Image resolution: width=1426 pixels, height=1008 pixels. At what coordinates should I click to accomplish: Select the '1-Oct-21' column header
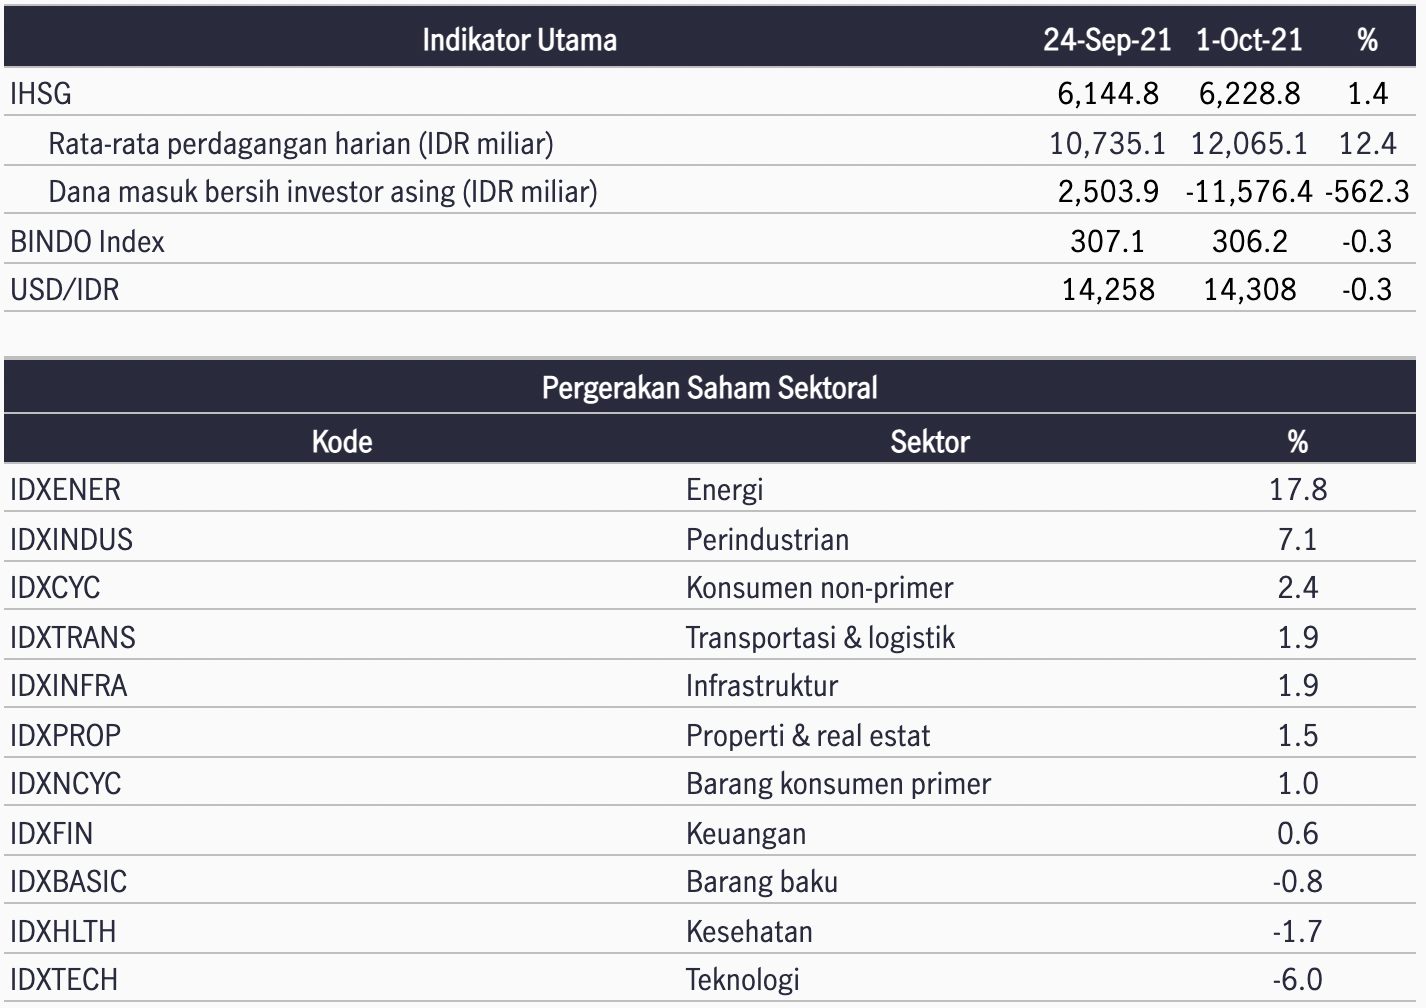1249,40
